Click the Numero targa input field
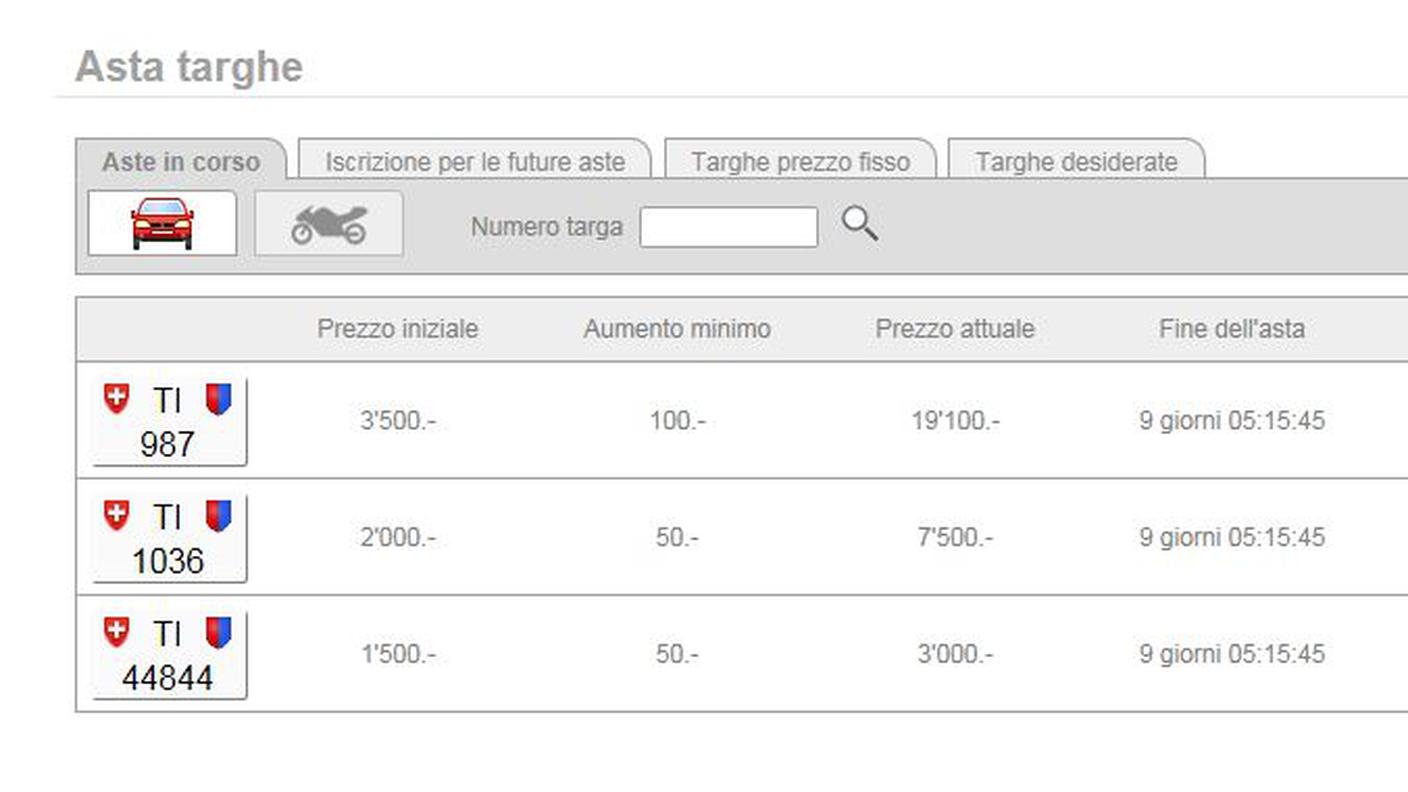This screenshot has height=792, width=1408. [728, 227]
